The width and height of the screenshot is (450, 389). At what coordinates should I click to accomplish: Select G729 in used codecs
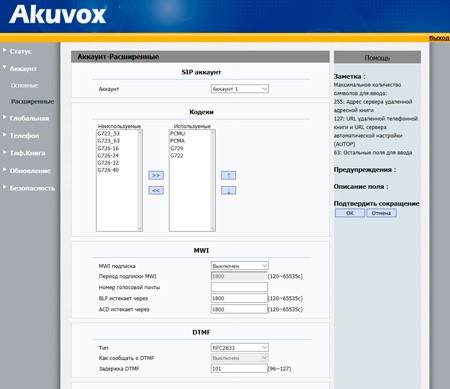(x=177, y=148)
